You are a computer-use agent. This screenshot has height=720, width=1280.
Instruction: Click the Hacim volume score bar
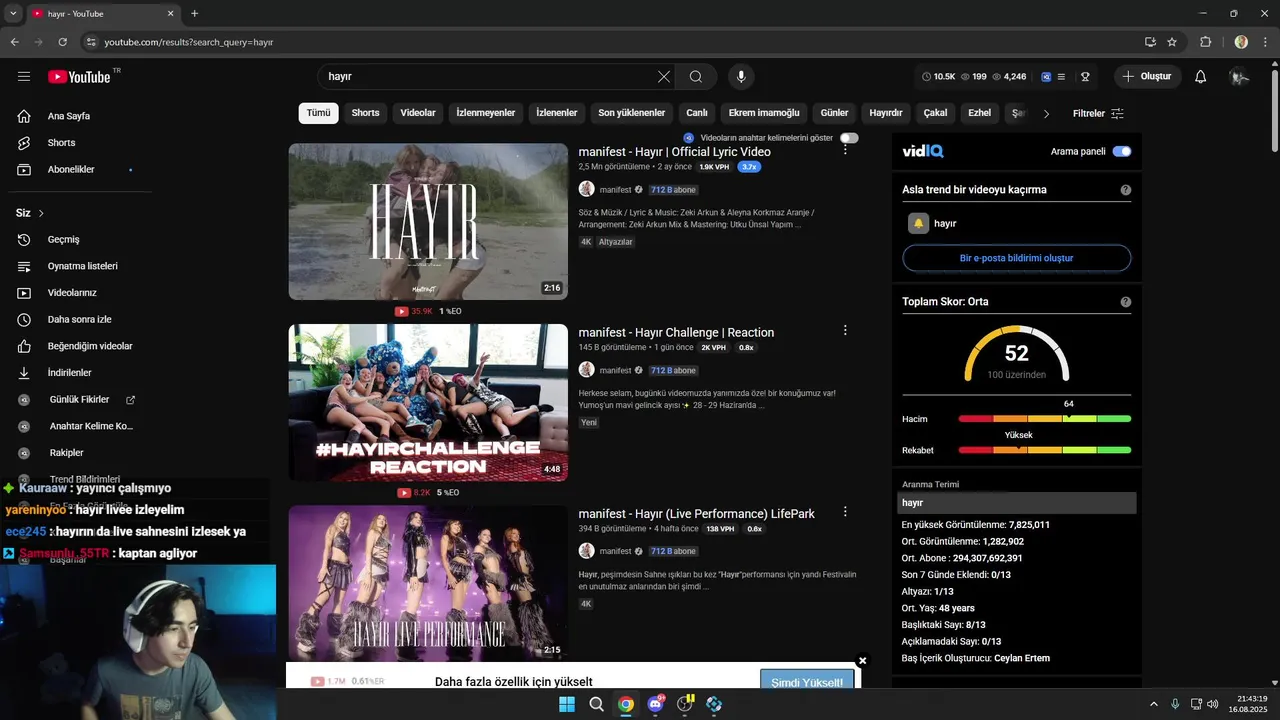[1044, 419]
